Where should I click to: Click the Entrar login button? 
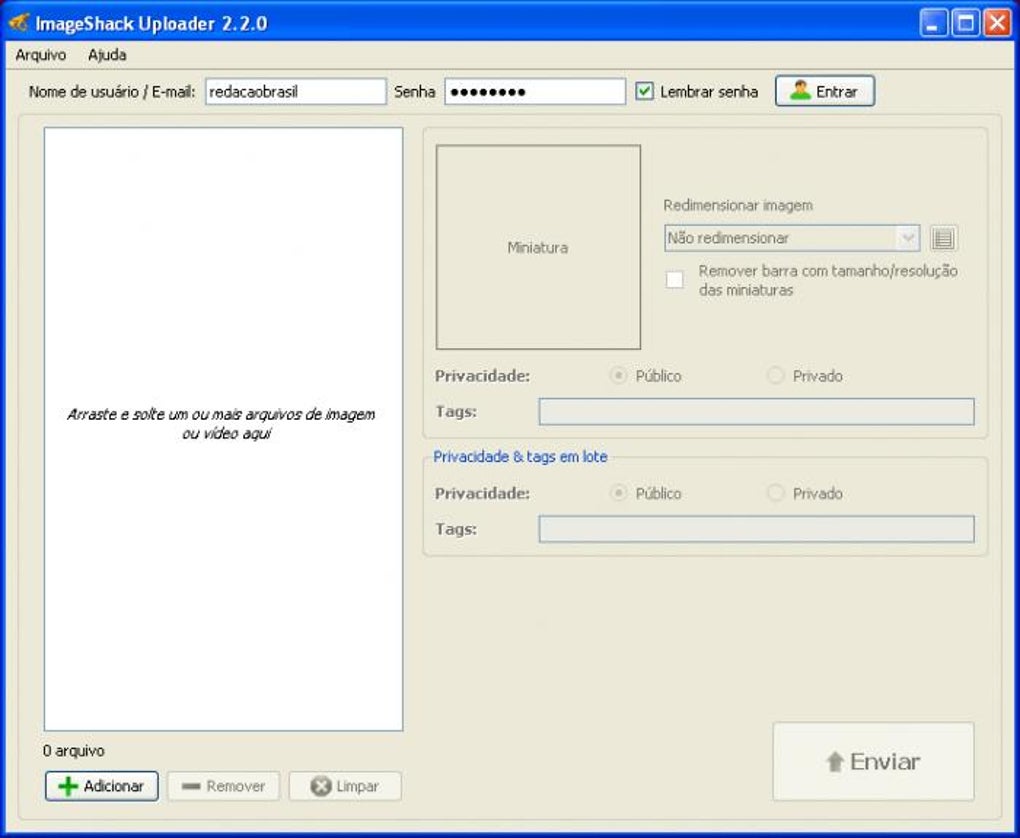coord(825,91)
